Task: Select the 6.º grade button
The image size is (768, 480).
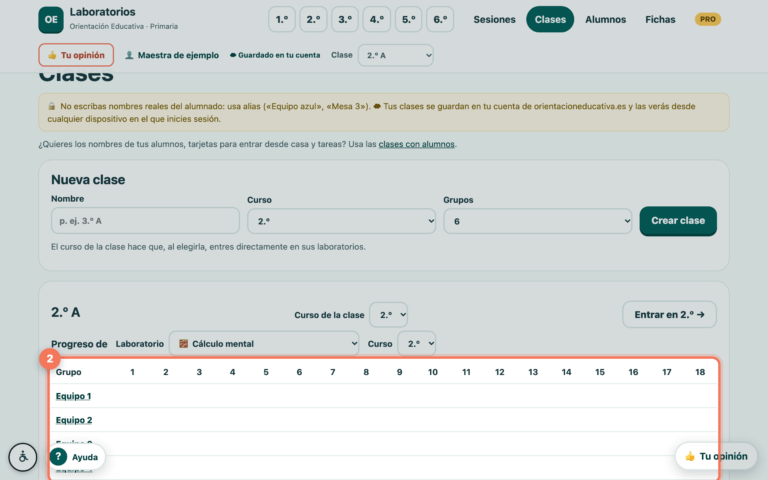Action: [x=440, y=20]
